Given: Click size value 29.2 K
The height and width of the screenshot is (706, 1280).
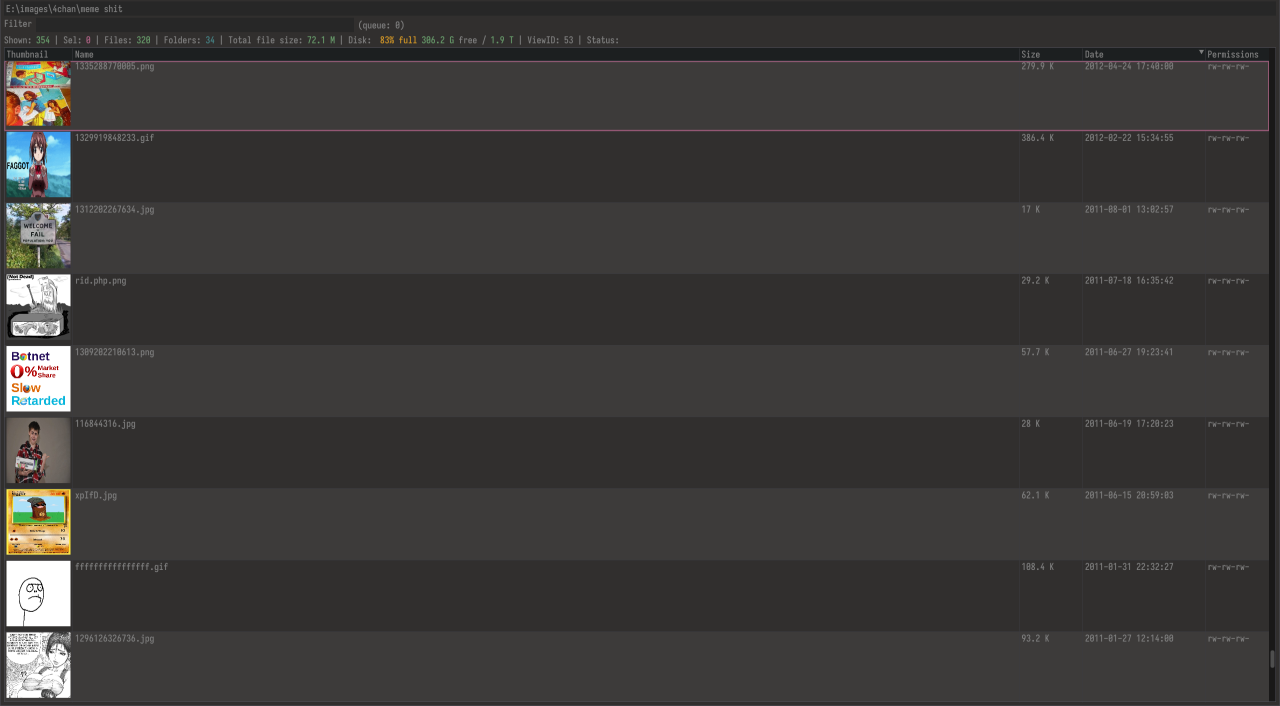Looking at the screenshot, I should pos(1036,281).
